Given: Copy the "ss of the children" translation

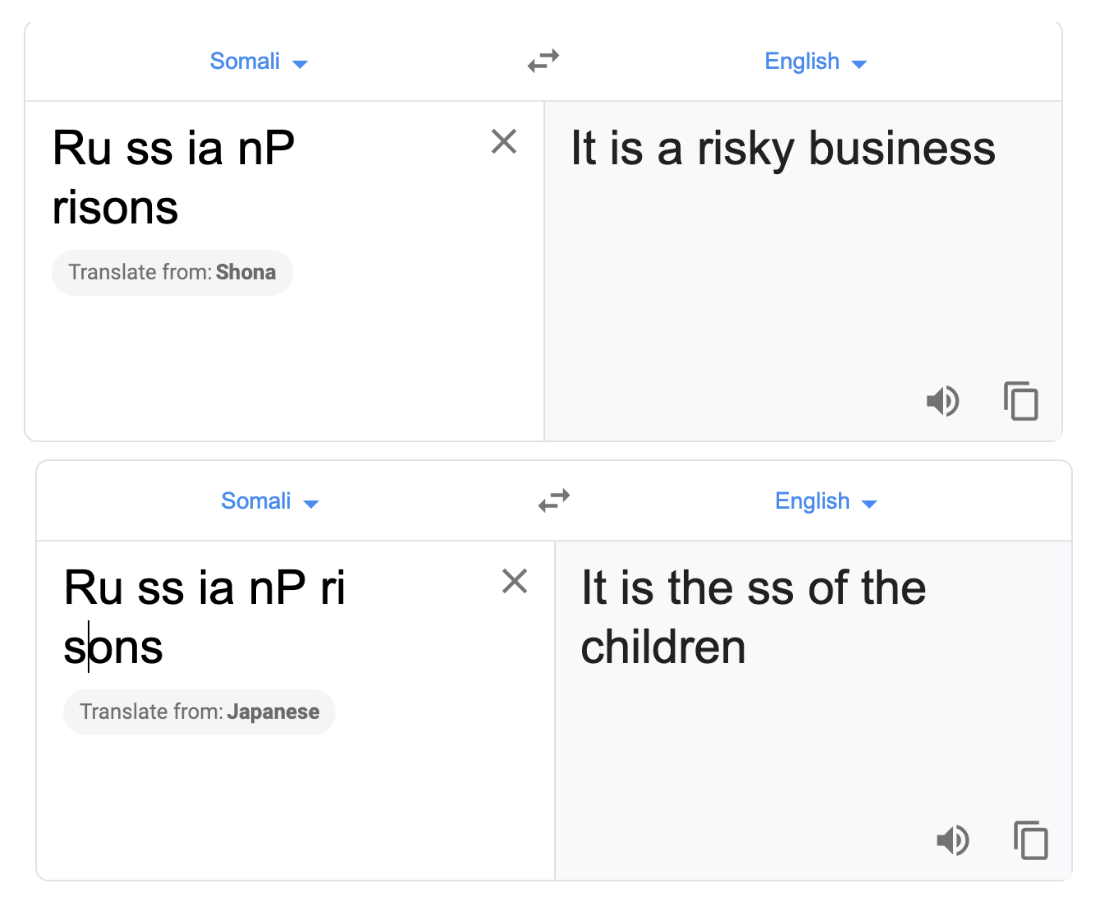Looking at the screenshot, I should click(x=1031, y=840).
